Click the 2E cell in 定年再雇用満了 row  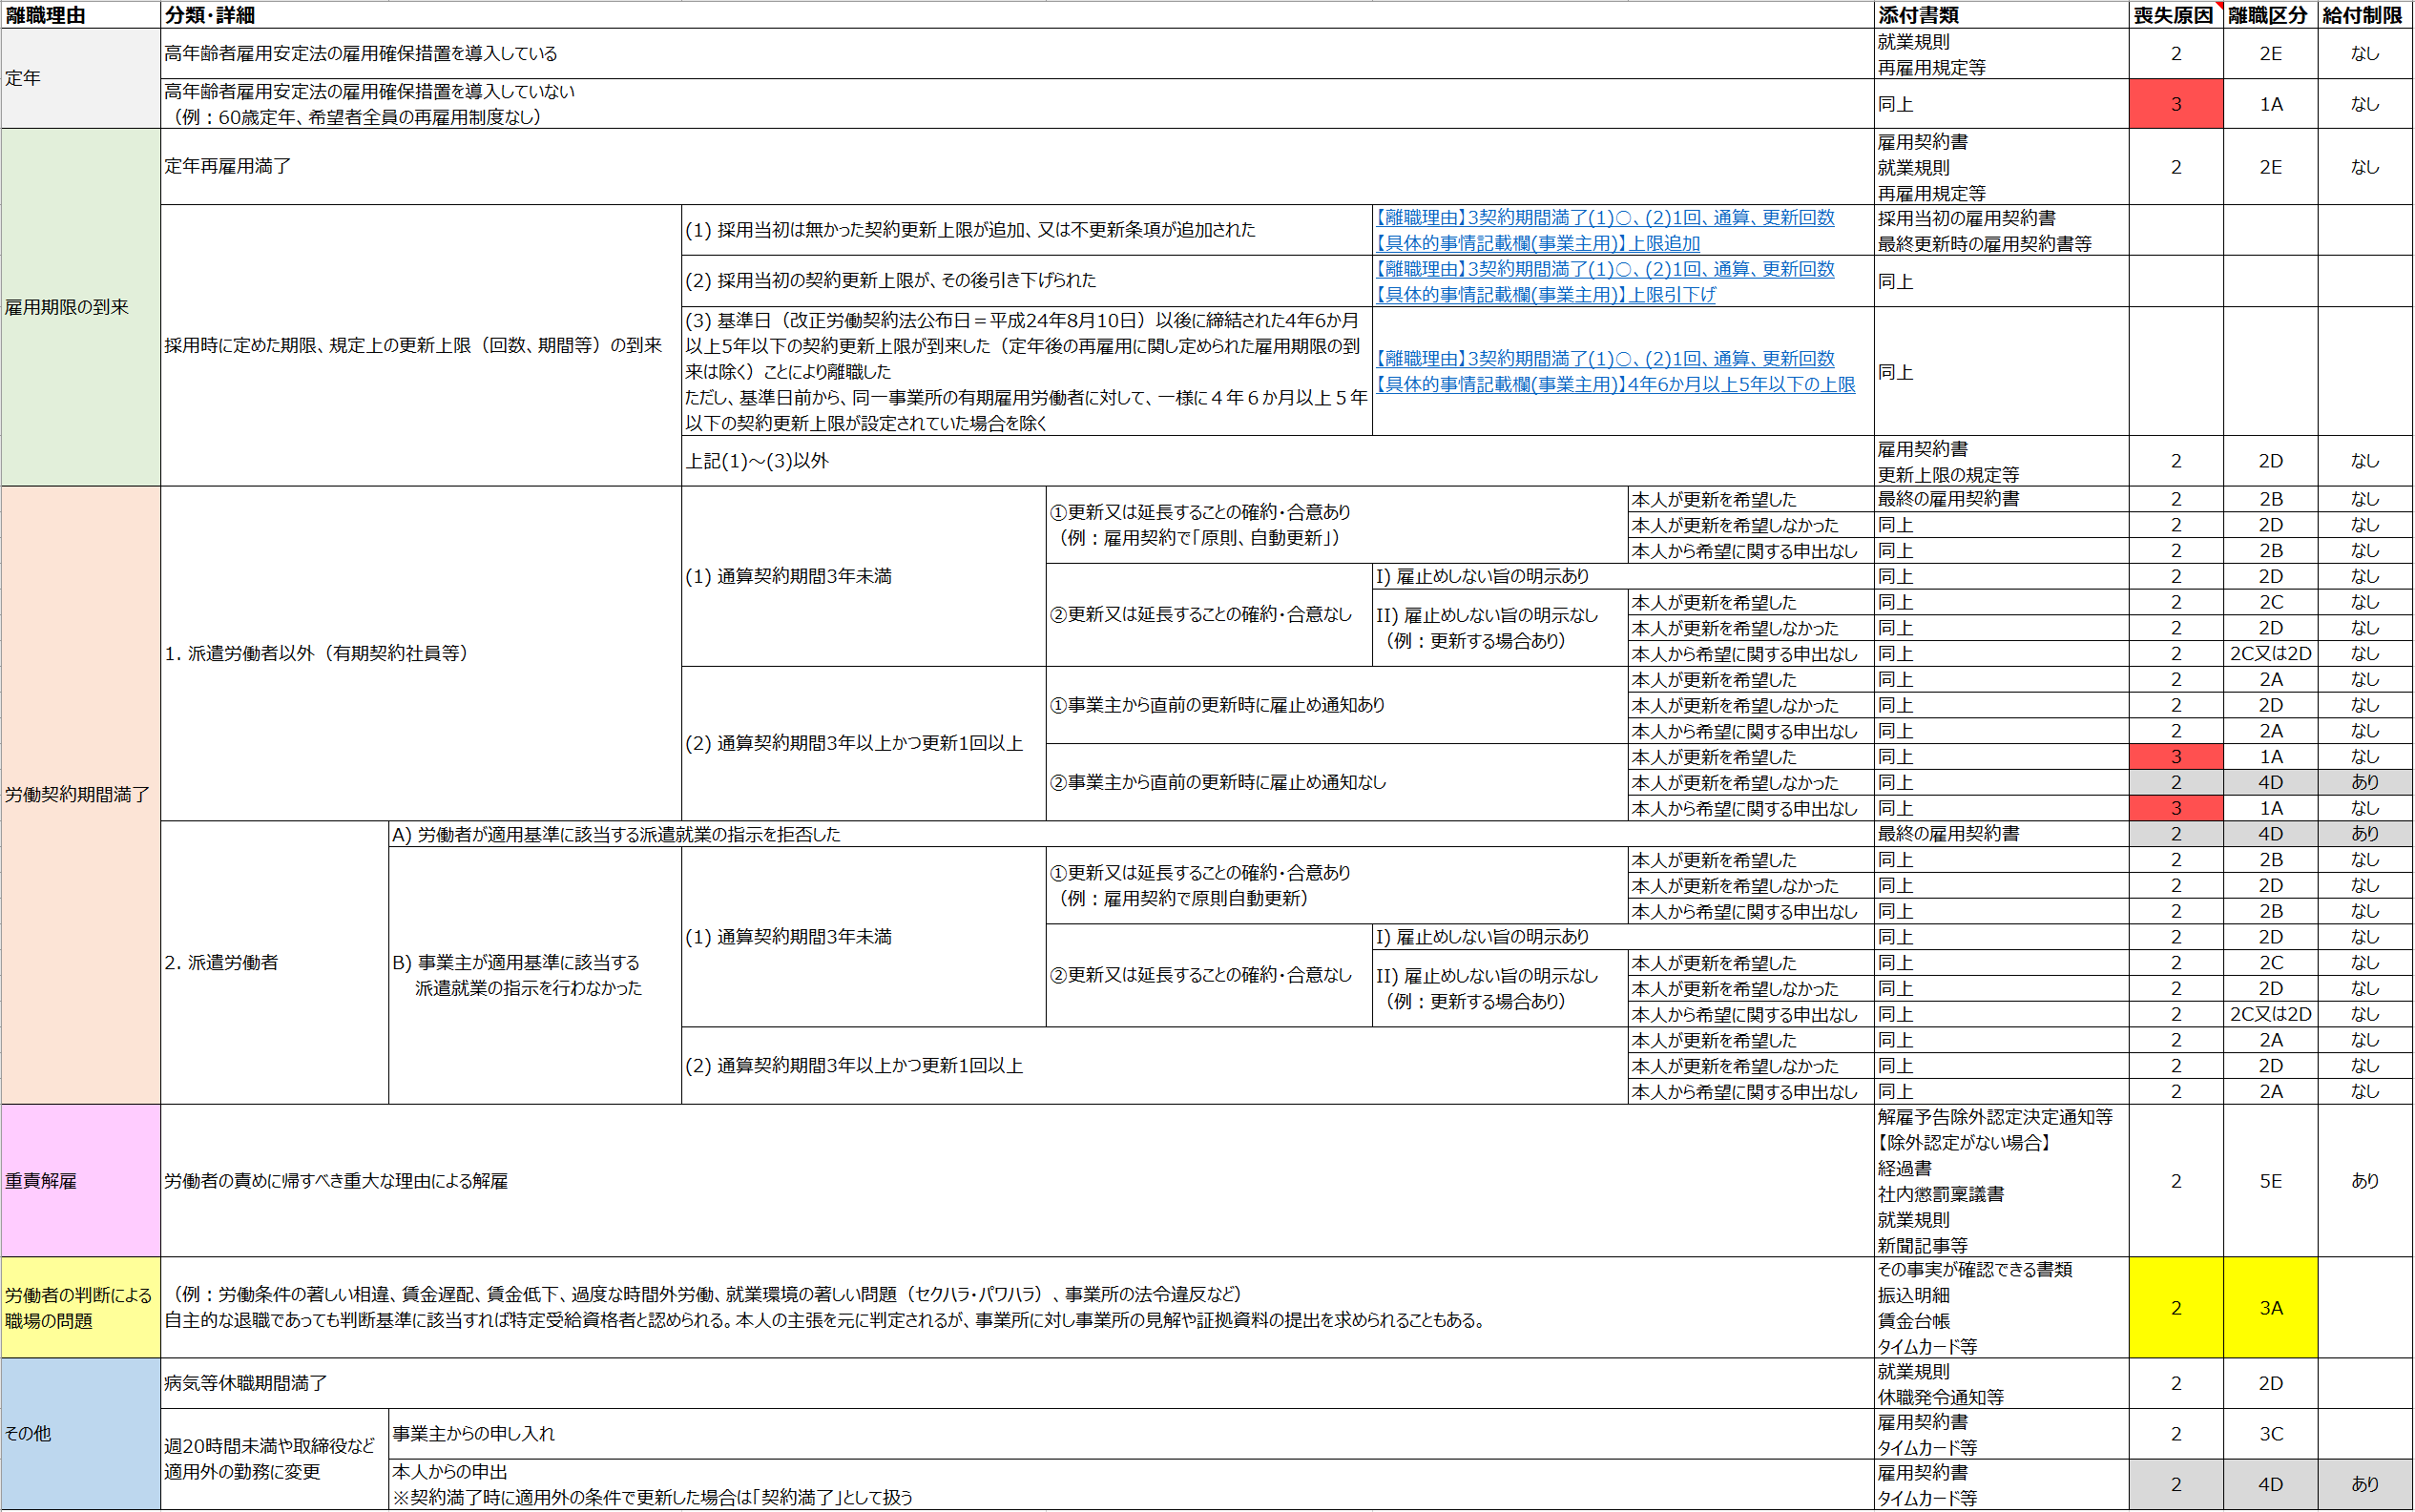point(2270,167)
